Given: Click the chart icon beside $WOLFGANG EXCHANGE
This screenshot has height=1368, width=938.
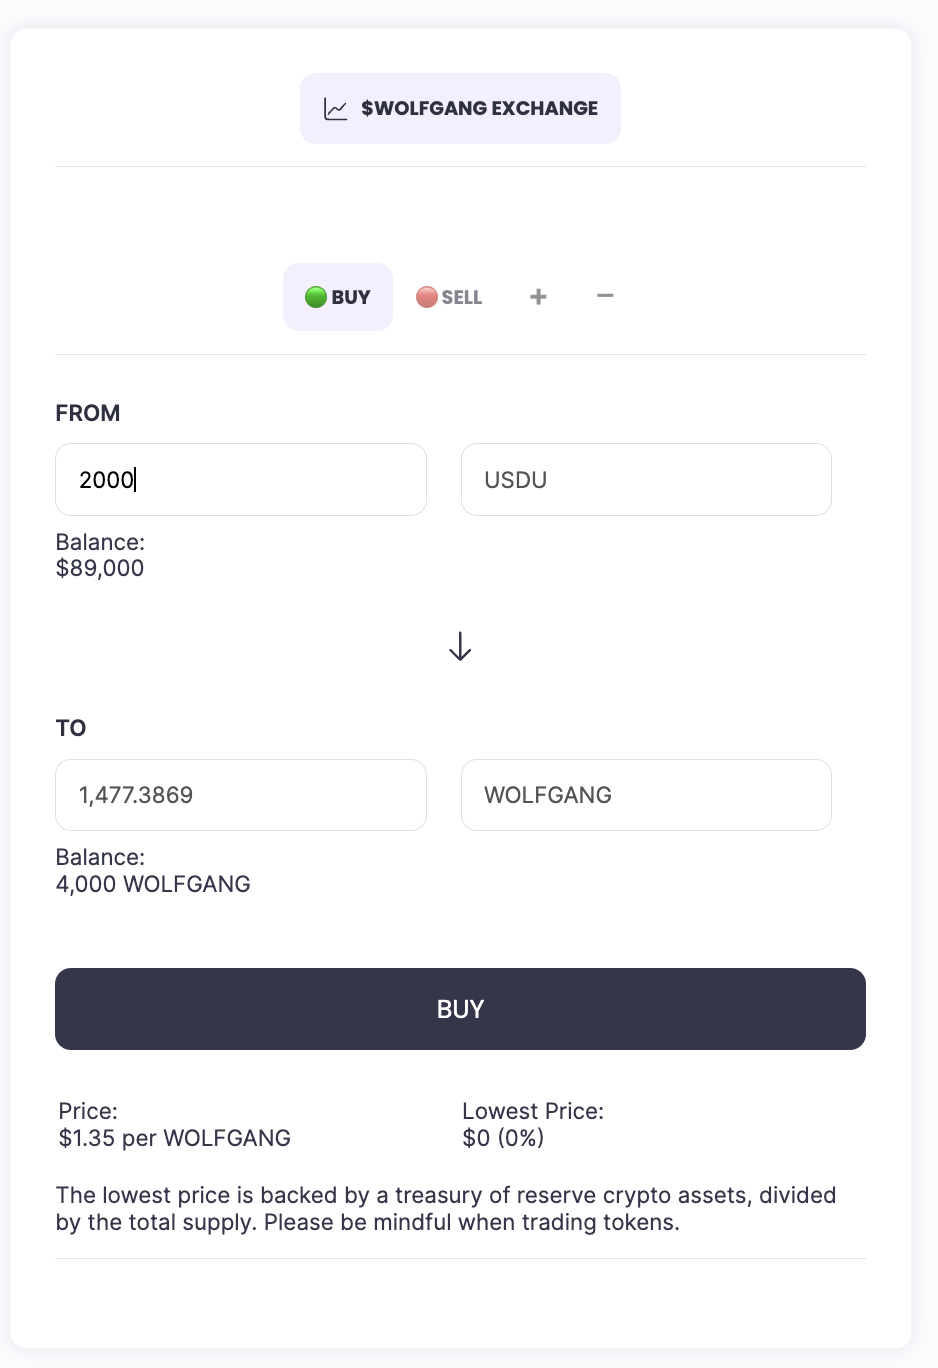Looking at the screenshot, I should (336, 109).
